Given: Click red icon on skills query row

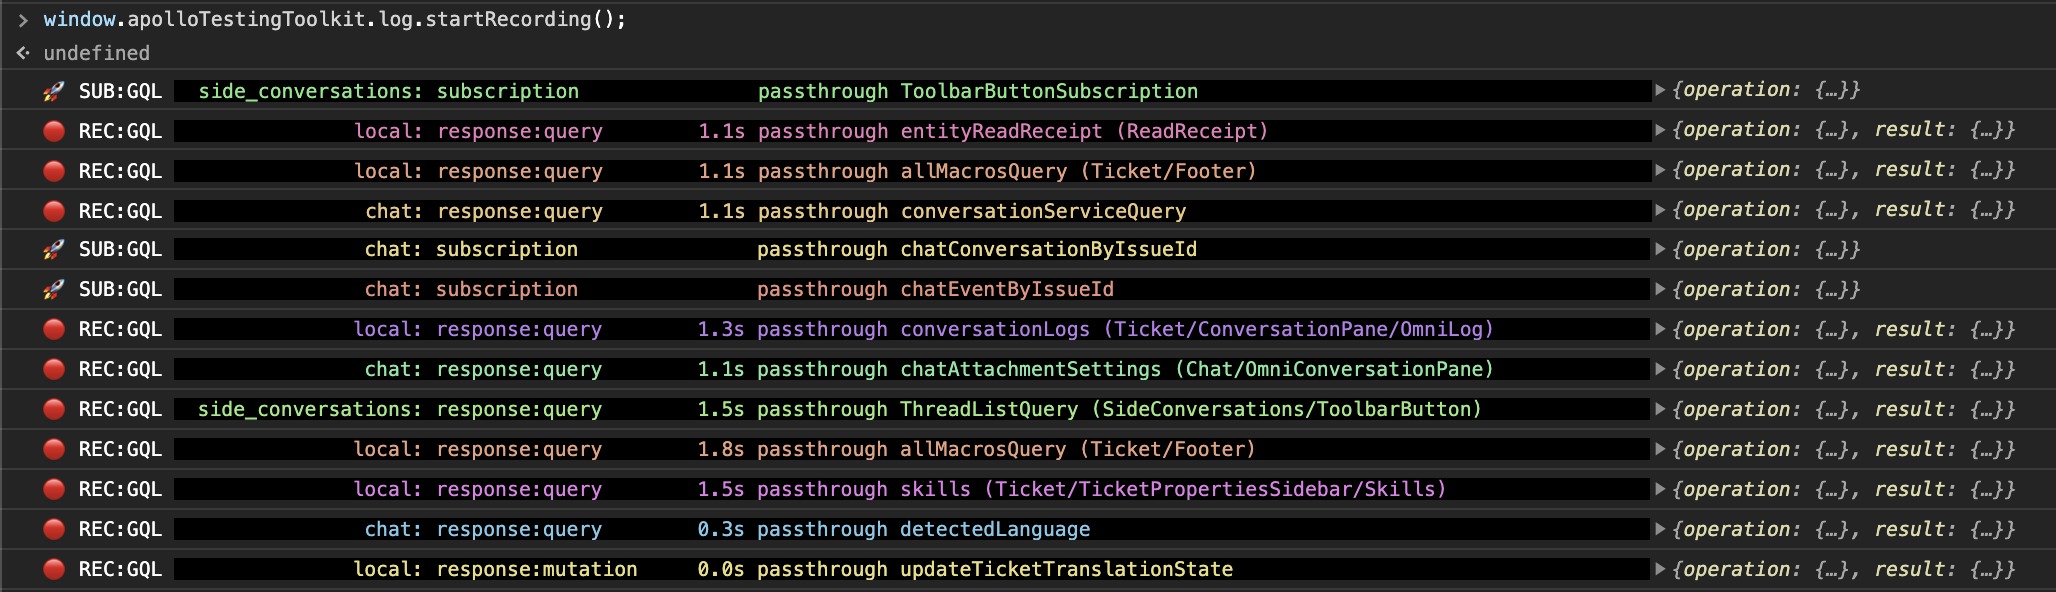Looking at the screenshot, I should tap(54, 489).
